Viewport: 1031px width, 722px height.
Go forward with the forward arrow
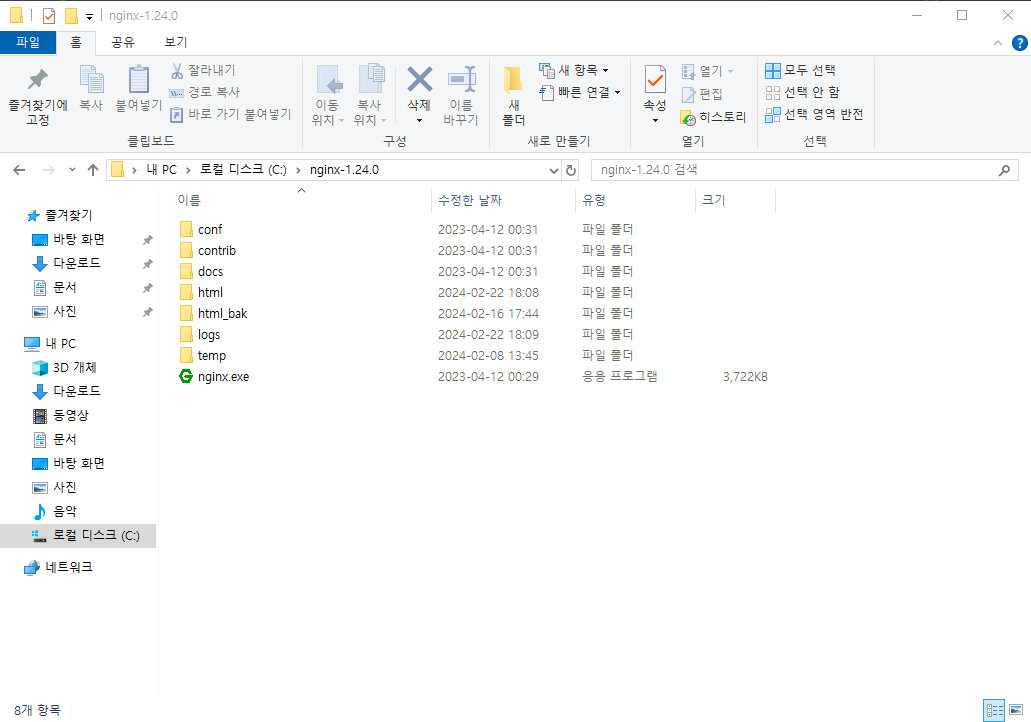49,170
